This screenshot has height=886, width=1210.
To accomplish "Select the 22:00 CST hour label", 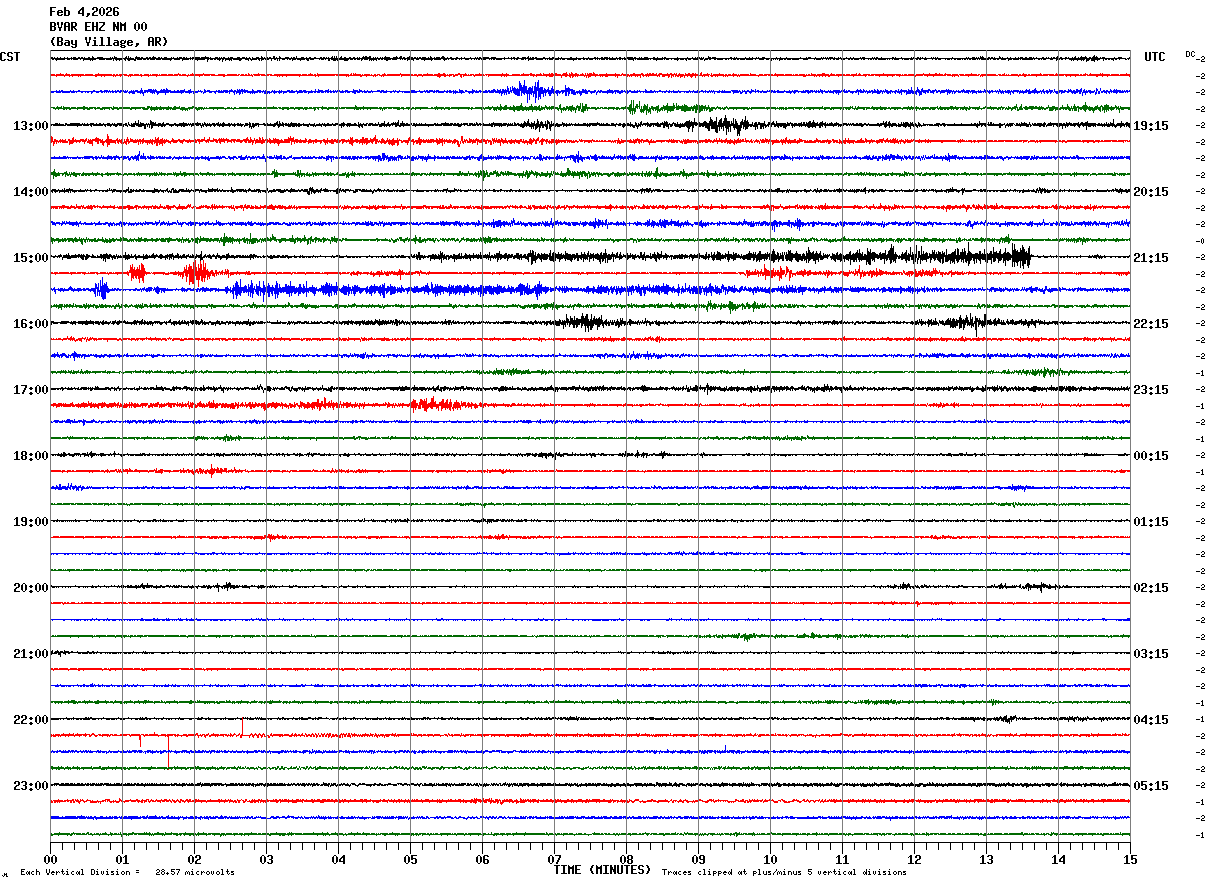I will coord(30,720).
